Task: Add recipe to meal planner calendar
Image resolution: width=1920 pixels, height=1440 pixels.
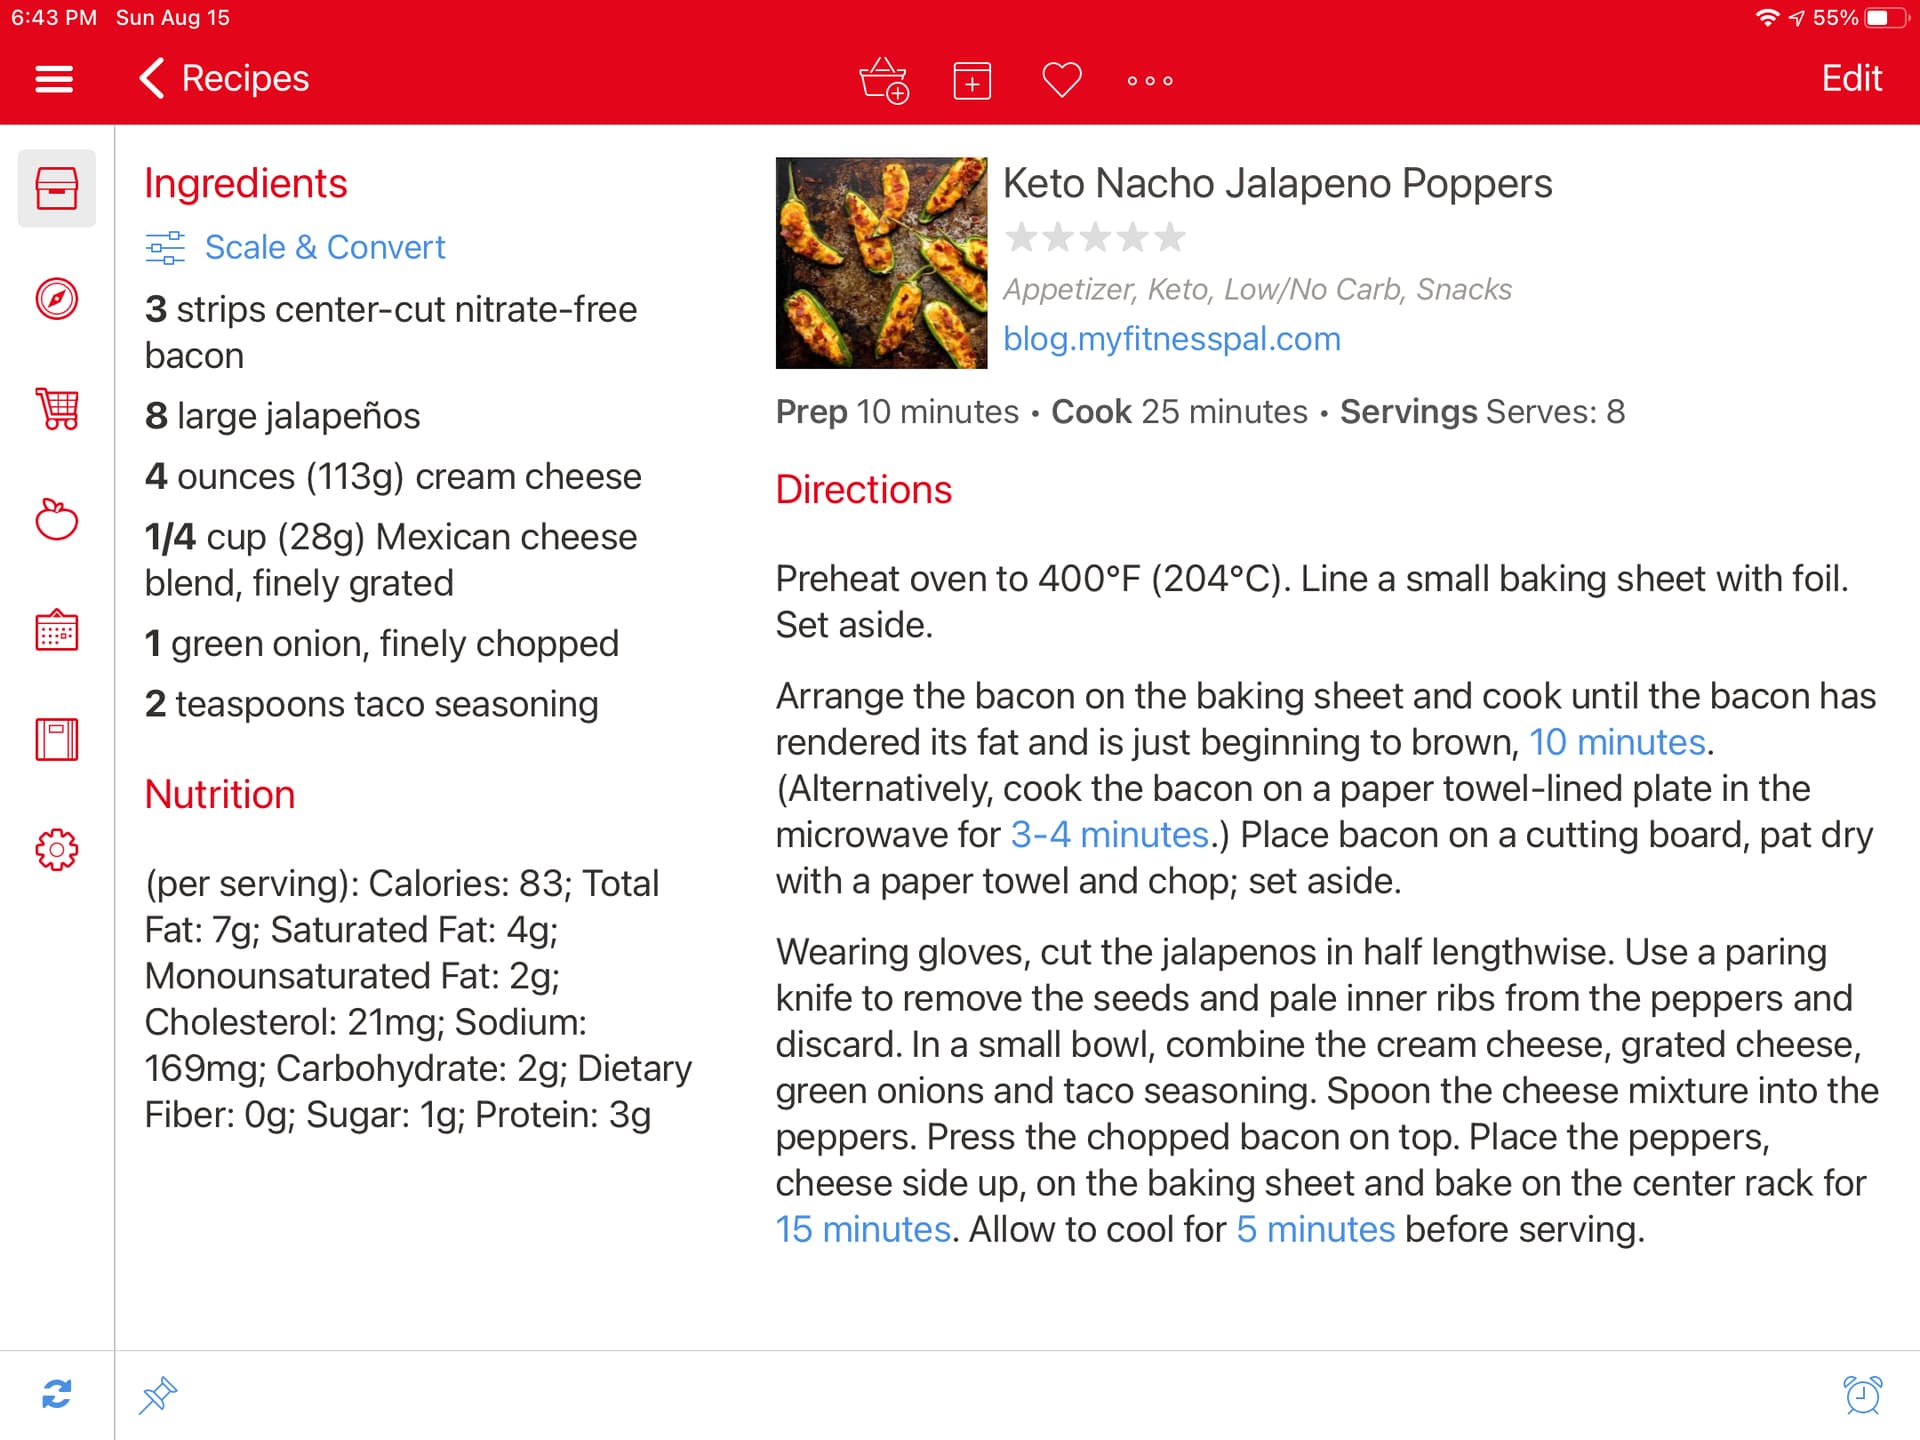Action: pyautogui.click(x=971, y=80)
